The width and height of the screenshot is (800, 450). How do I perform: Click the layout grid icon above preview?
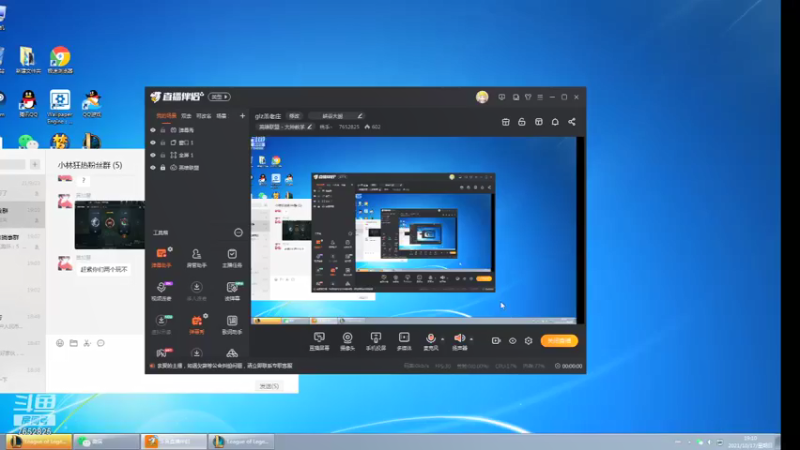(x=539, y=122)
